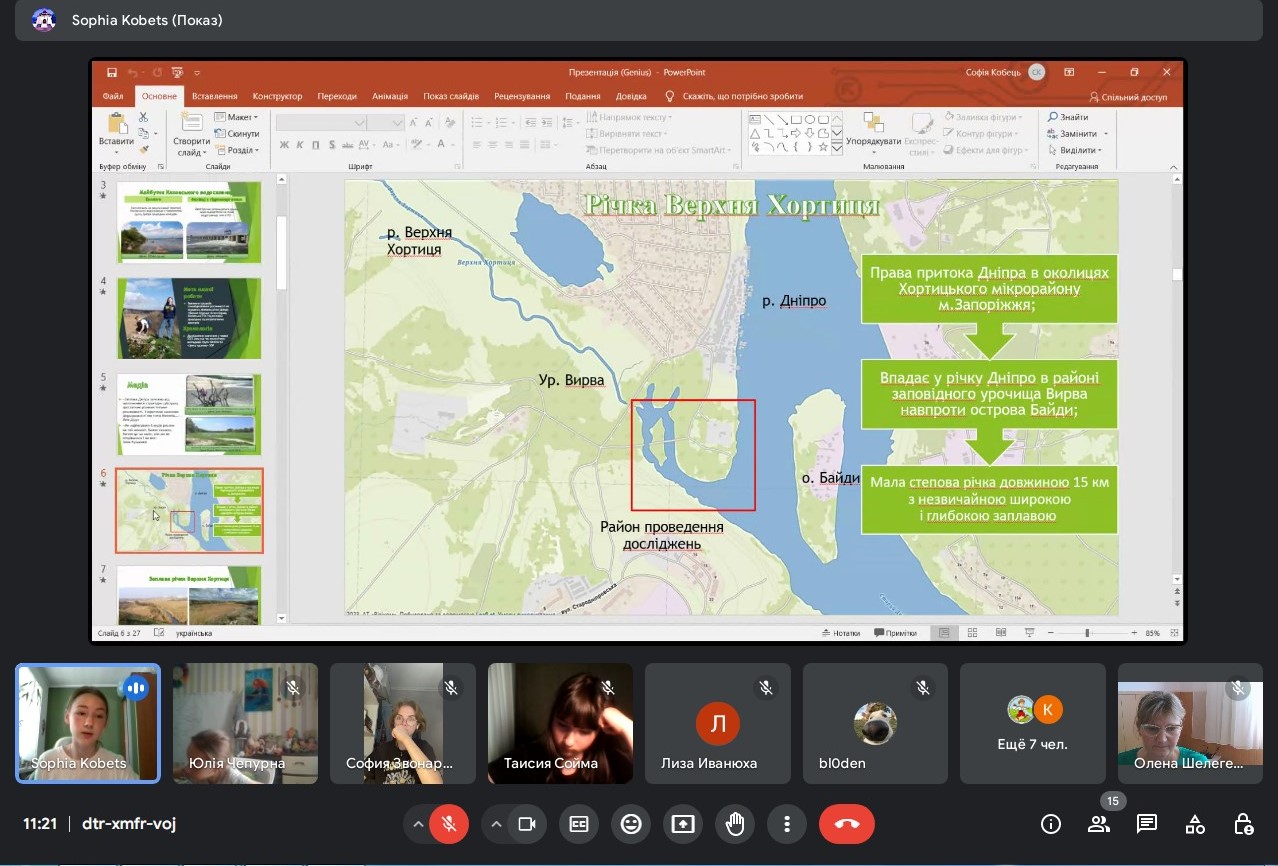
Task: Turn on closed captions
Action: [x=579, y=824]
